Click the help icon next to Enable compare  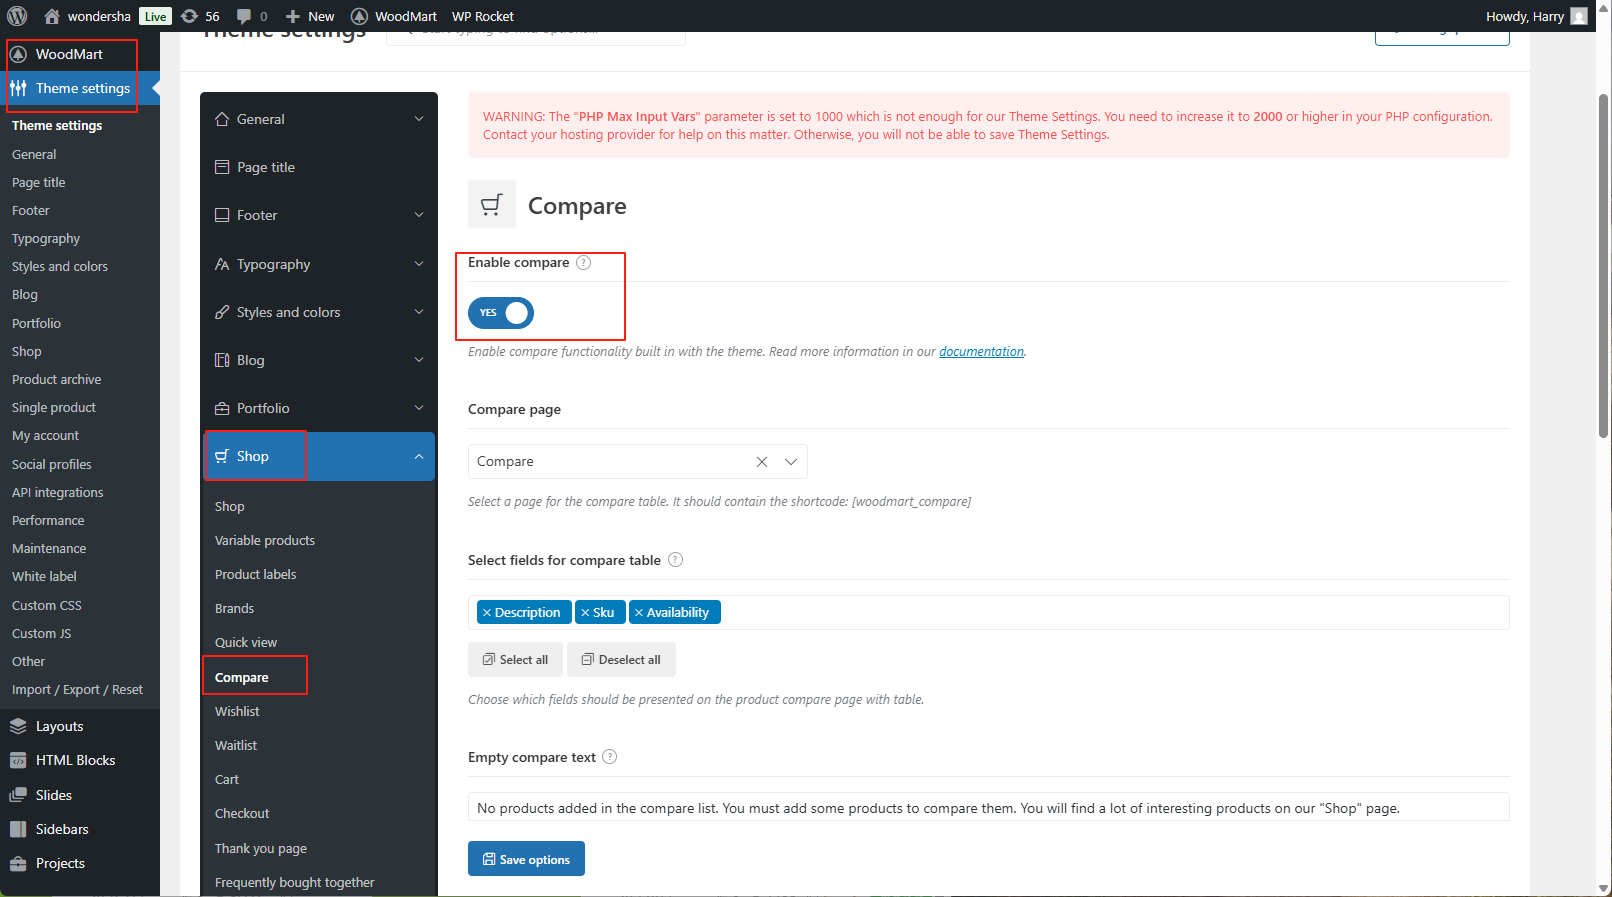(x=584, y=263)
